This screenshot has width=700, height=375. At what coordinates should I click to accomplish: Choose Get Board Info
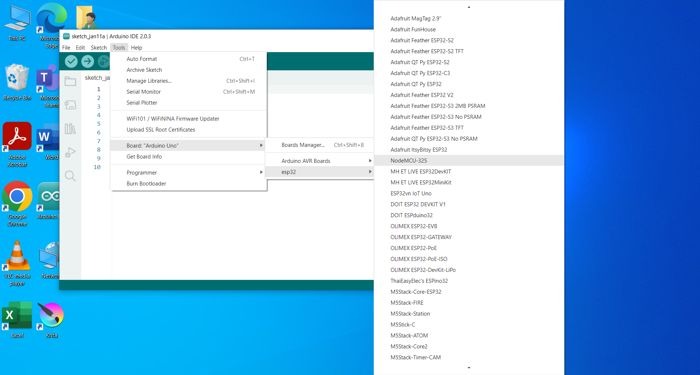pyautogui.click(x=189, y=157)
